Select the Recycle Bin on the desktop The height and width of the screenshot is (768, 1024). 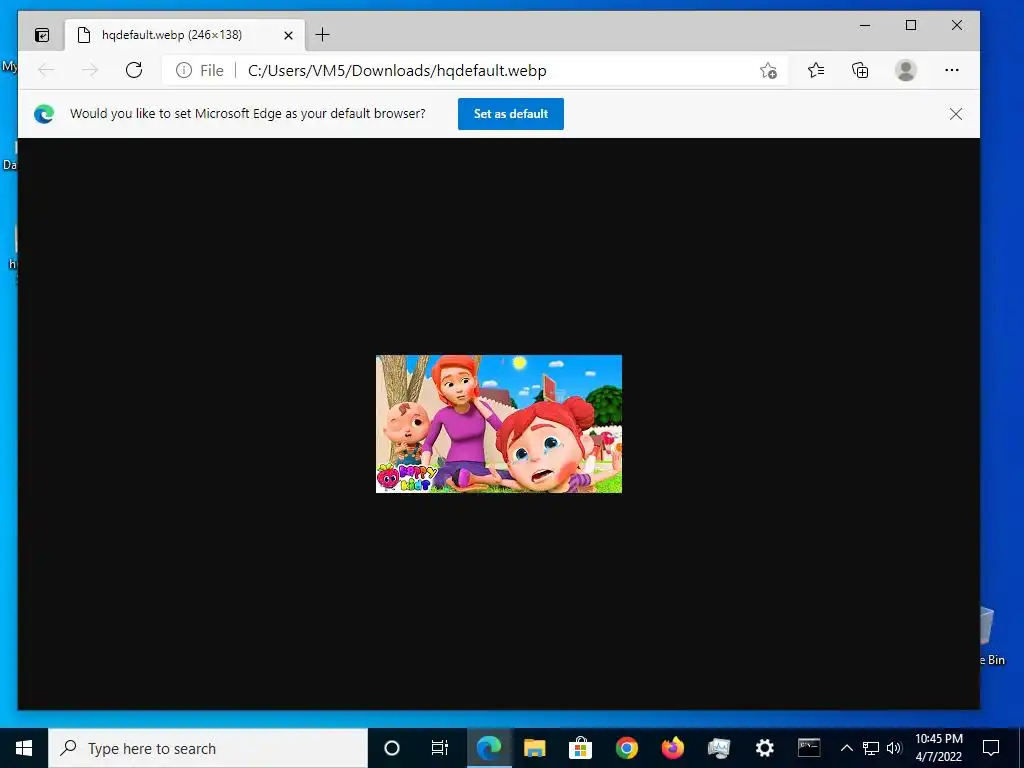pyautogui.click(x=993, y=637)
